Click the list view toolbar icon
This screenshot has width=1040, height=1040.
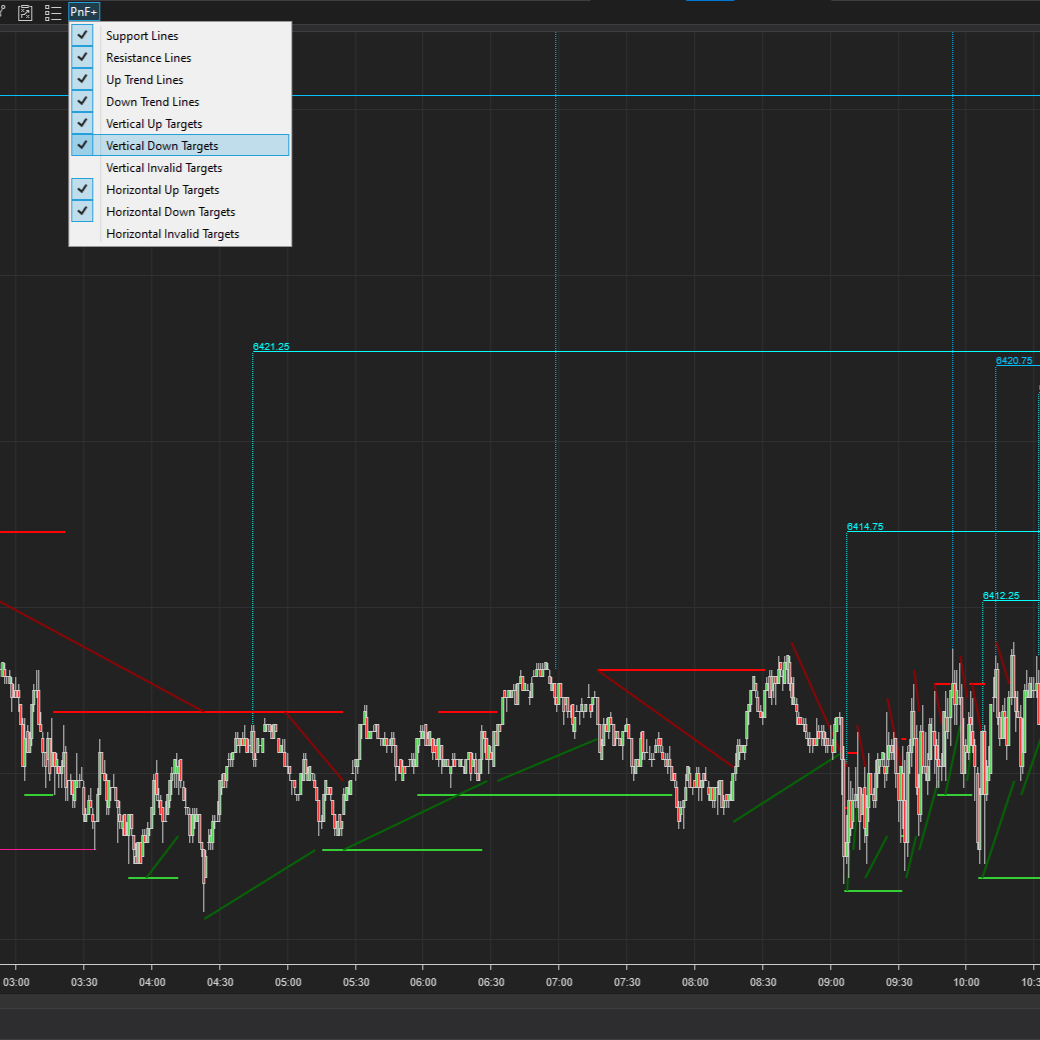click(x=53, y=12)
